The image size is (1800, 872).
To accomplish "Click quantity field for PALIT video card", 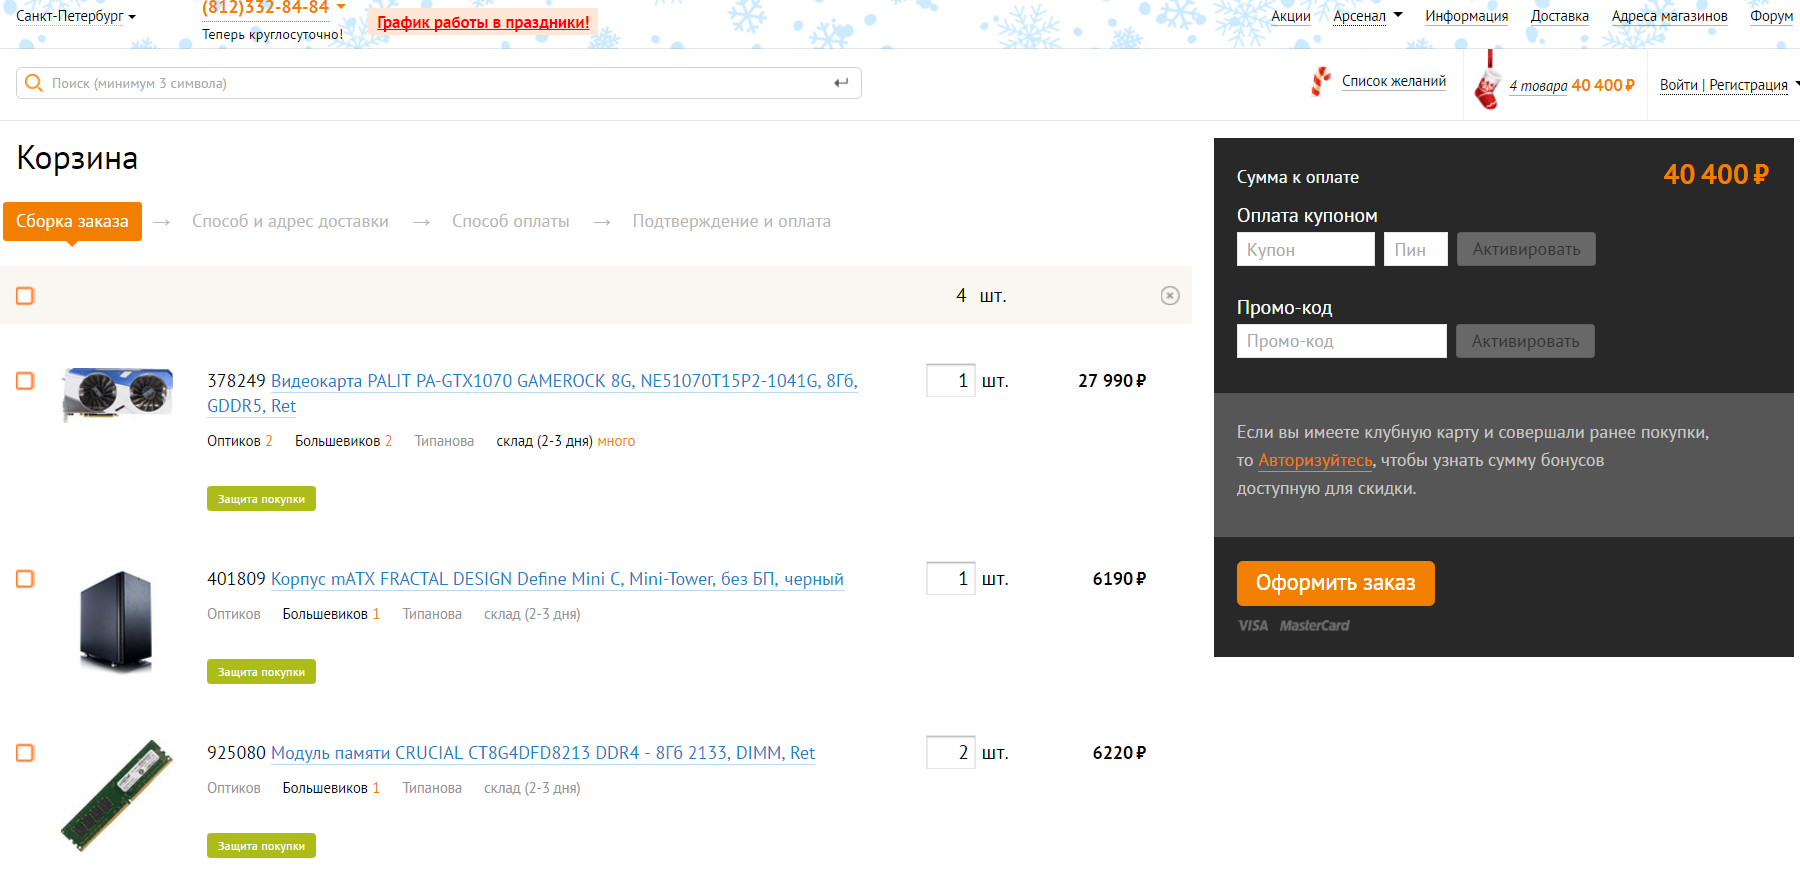I will coord(950,381).
